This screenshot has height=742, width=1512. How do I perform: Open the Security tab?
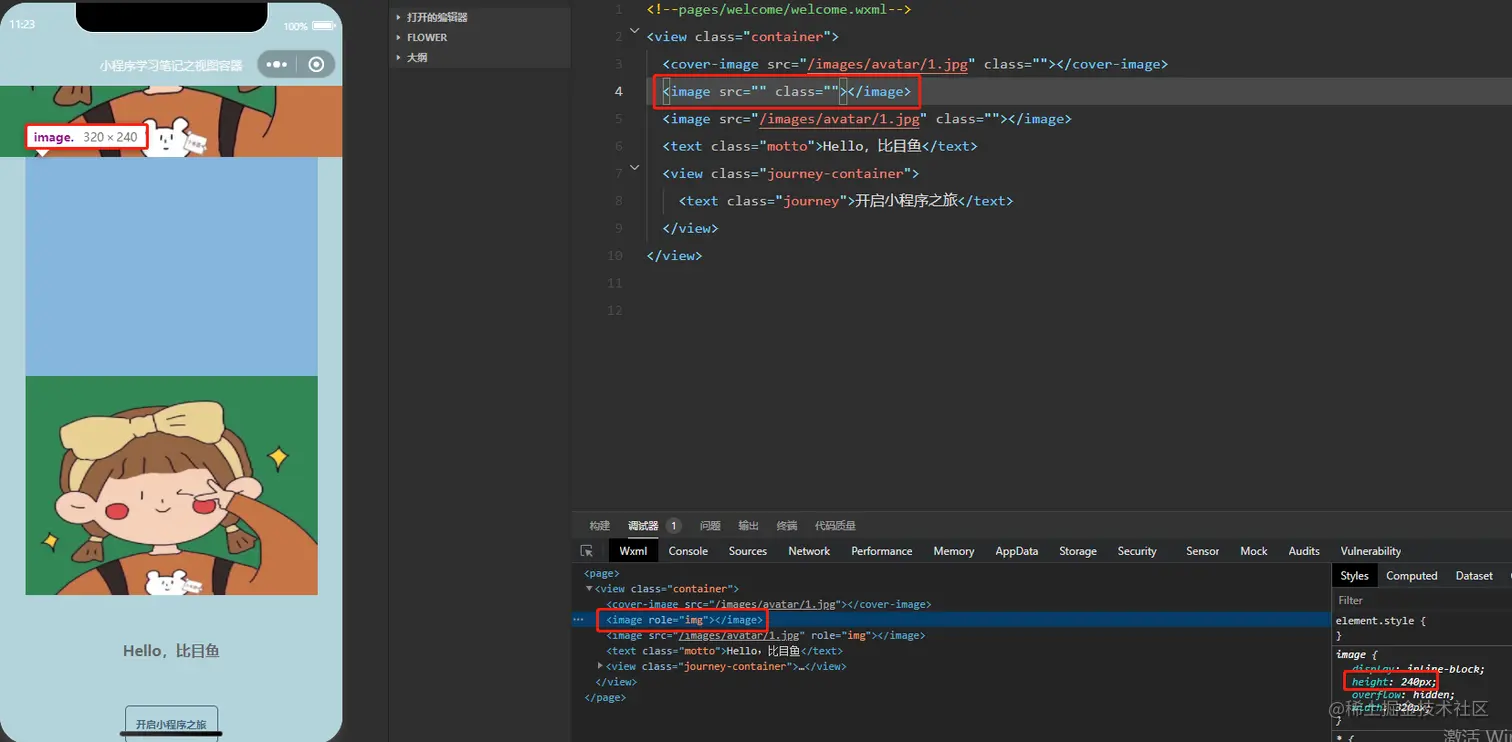pyautogui.click(x=1137, y=551)
